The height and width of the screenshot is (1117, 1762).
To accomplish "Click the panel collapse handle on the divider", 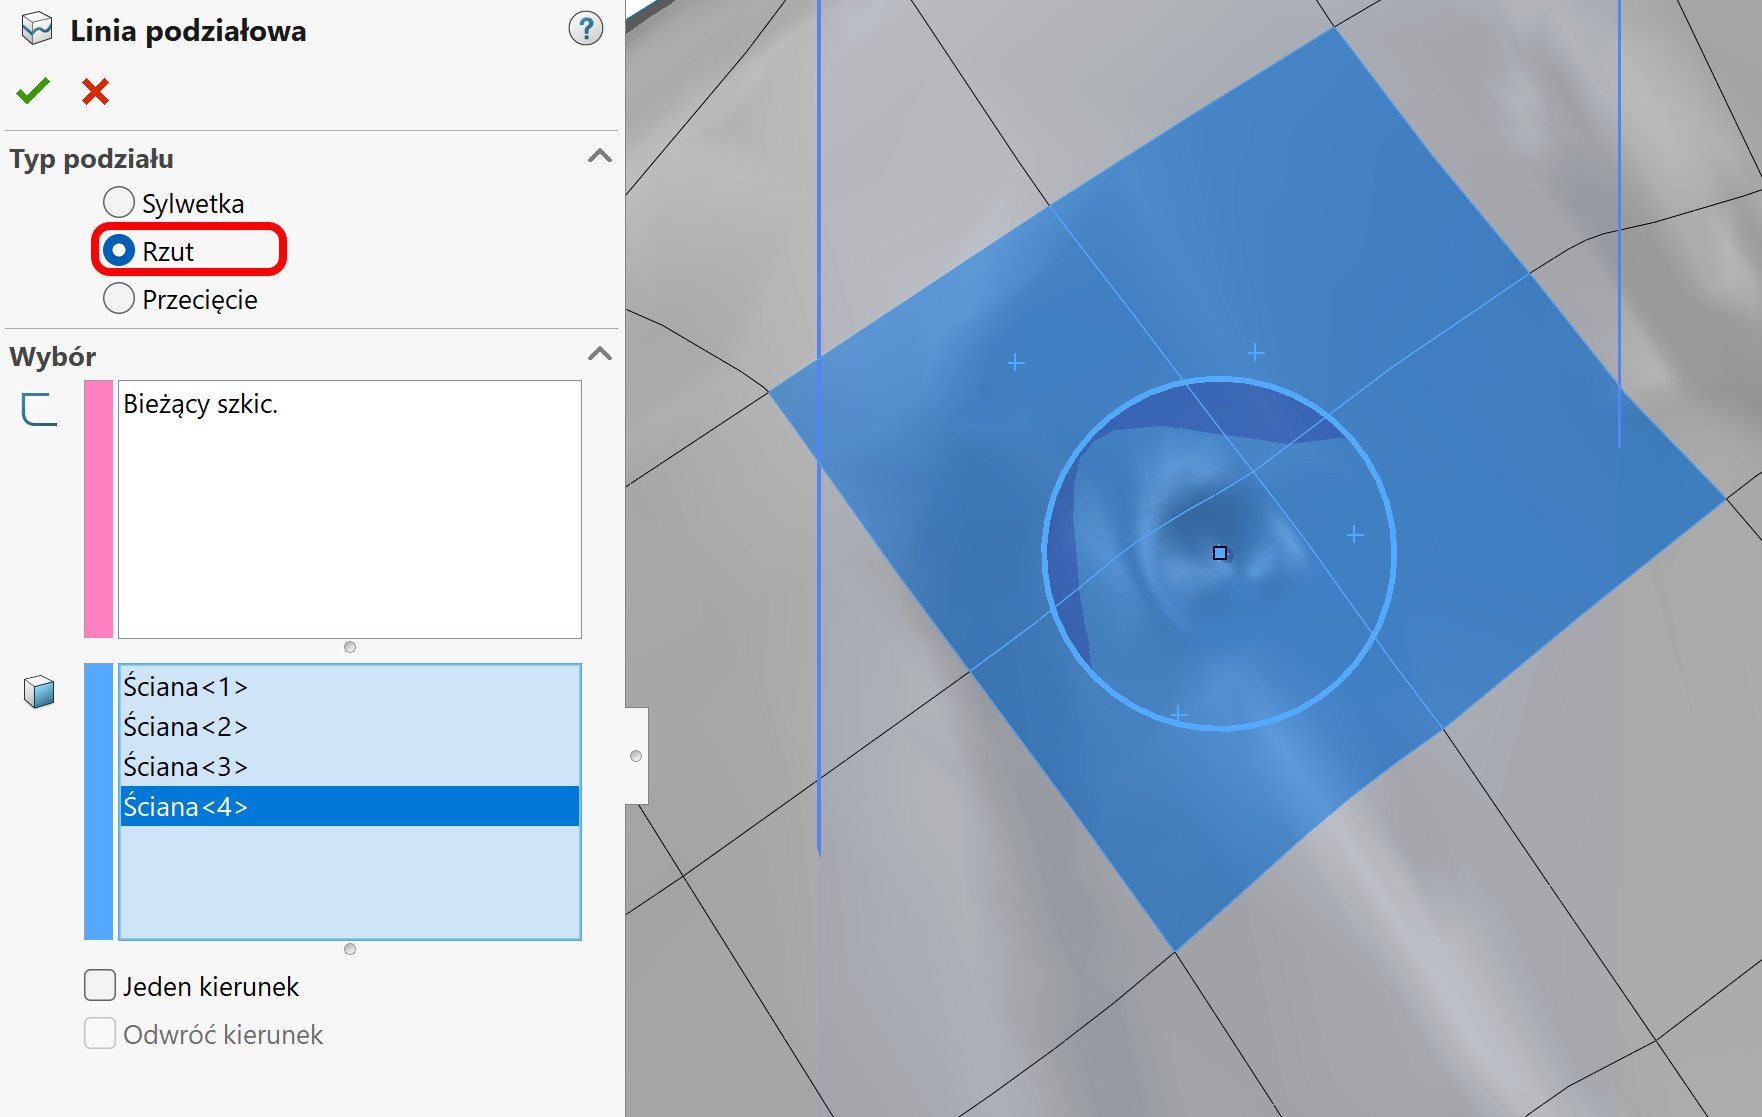I will pos(636,756).
